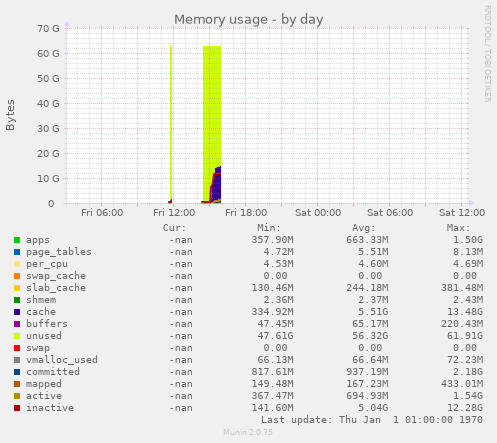Click the 'Bytes' vertical axis label
Image resolution: width=497 pixels, height=443 pixels.
point(10,115)
